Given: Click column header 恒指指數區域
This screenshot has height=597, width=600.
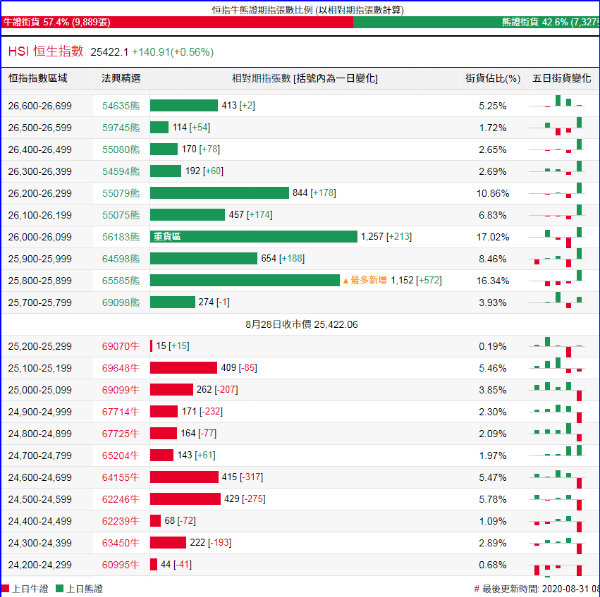Looking at the screenshot, I should (38, 78).
